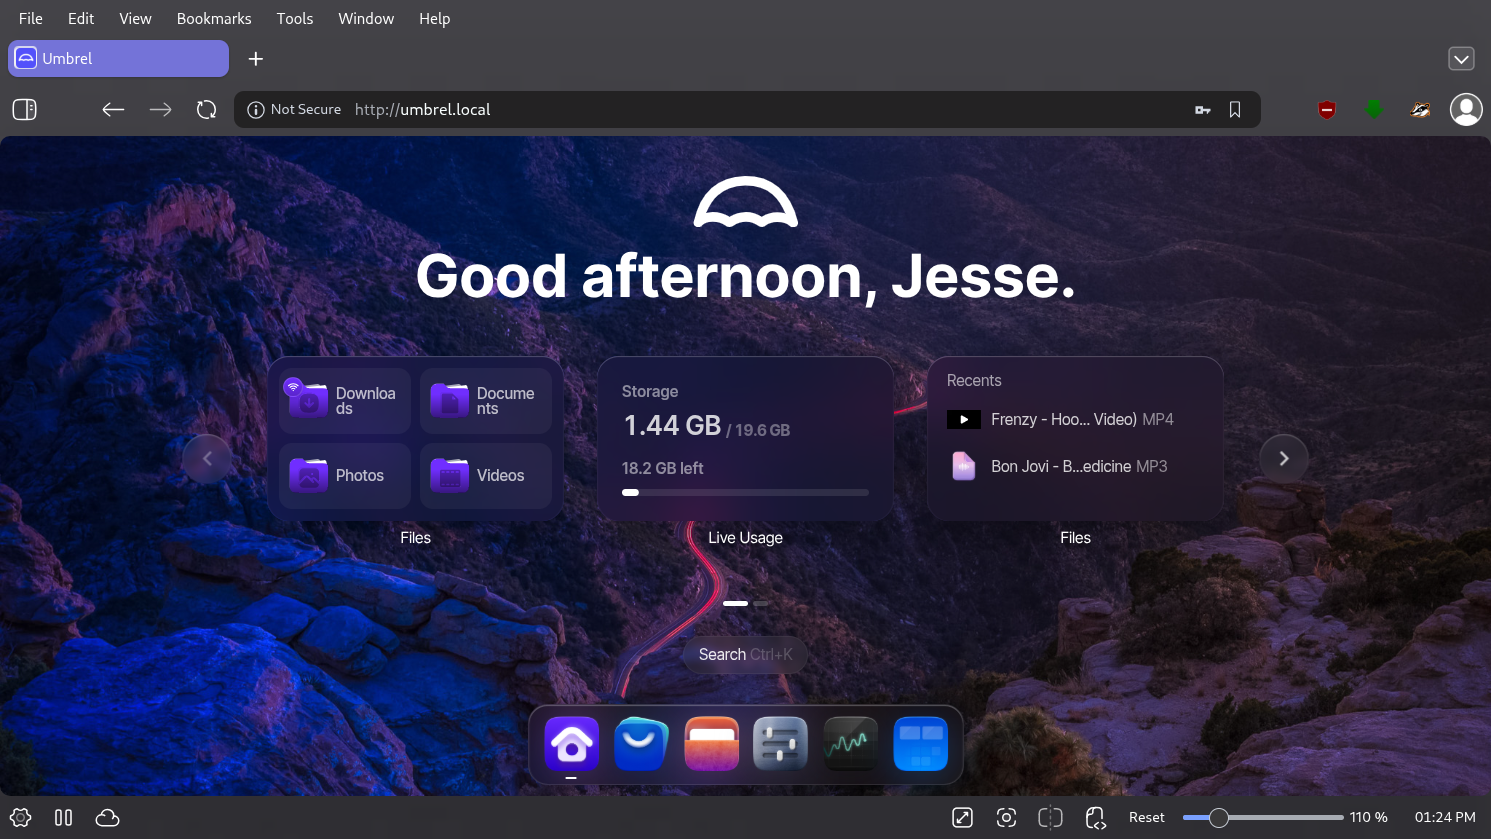Open a new tab with plus button
The image size is (1491, 839).
tap(256, 59)
